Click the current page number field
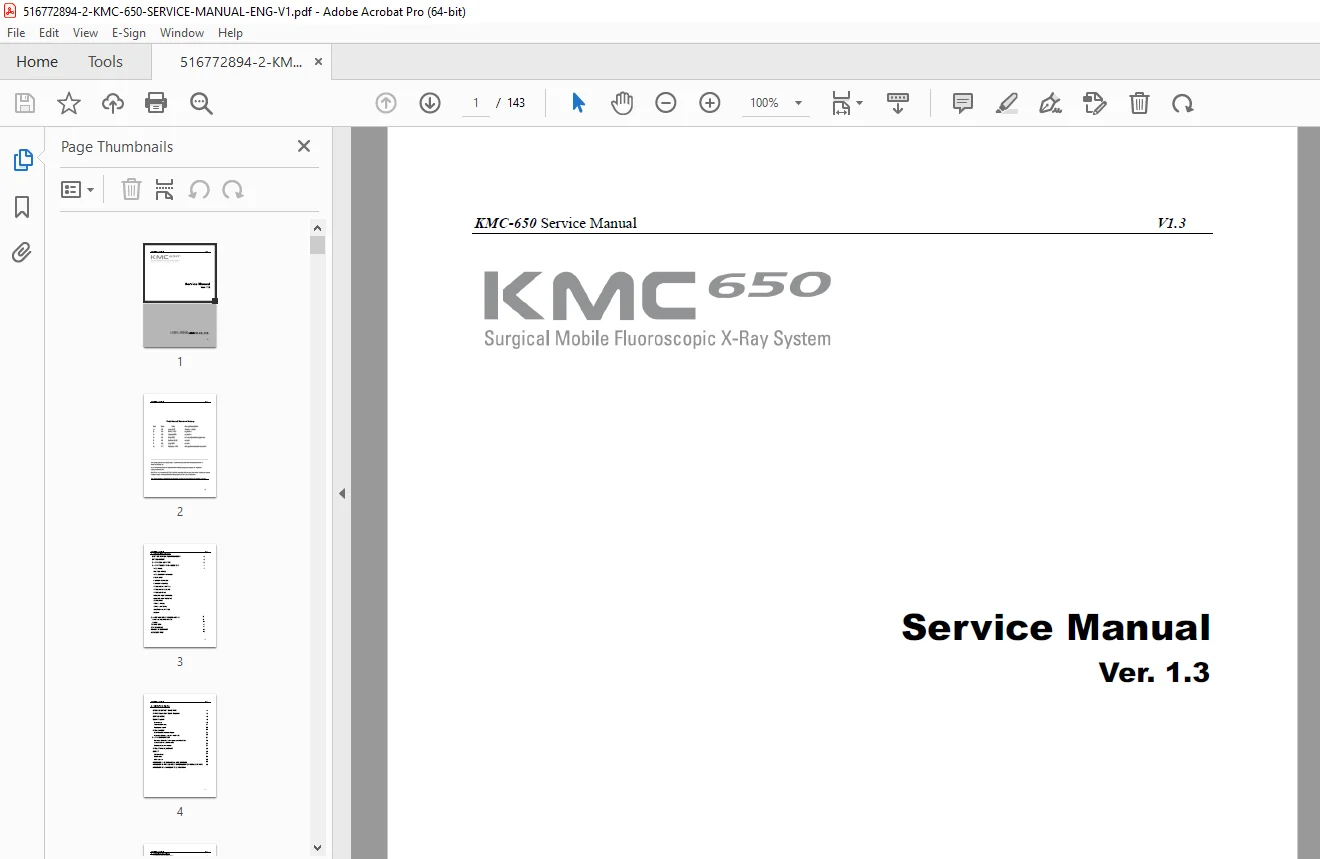Image resolution: width=1320 pixels, height=859 pixels. [475, 103]
